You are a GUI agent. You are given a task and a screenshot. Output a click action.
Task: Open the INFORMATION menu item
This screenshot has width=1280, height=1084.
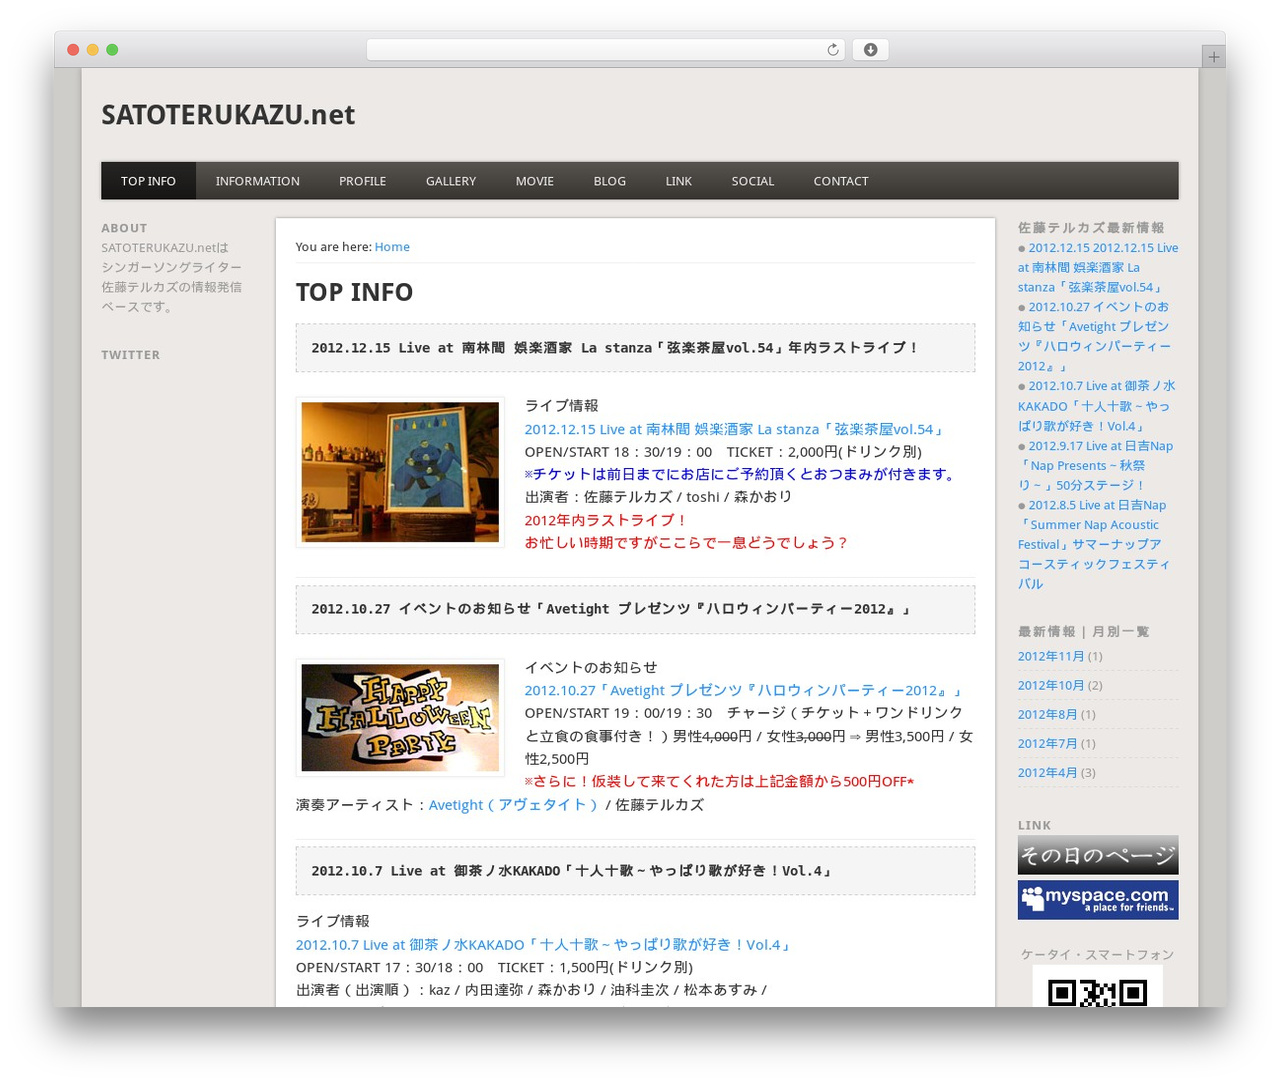tap(257, 181)
